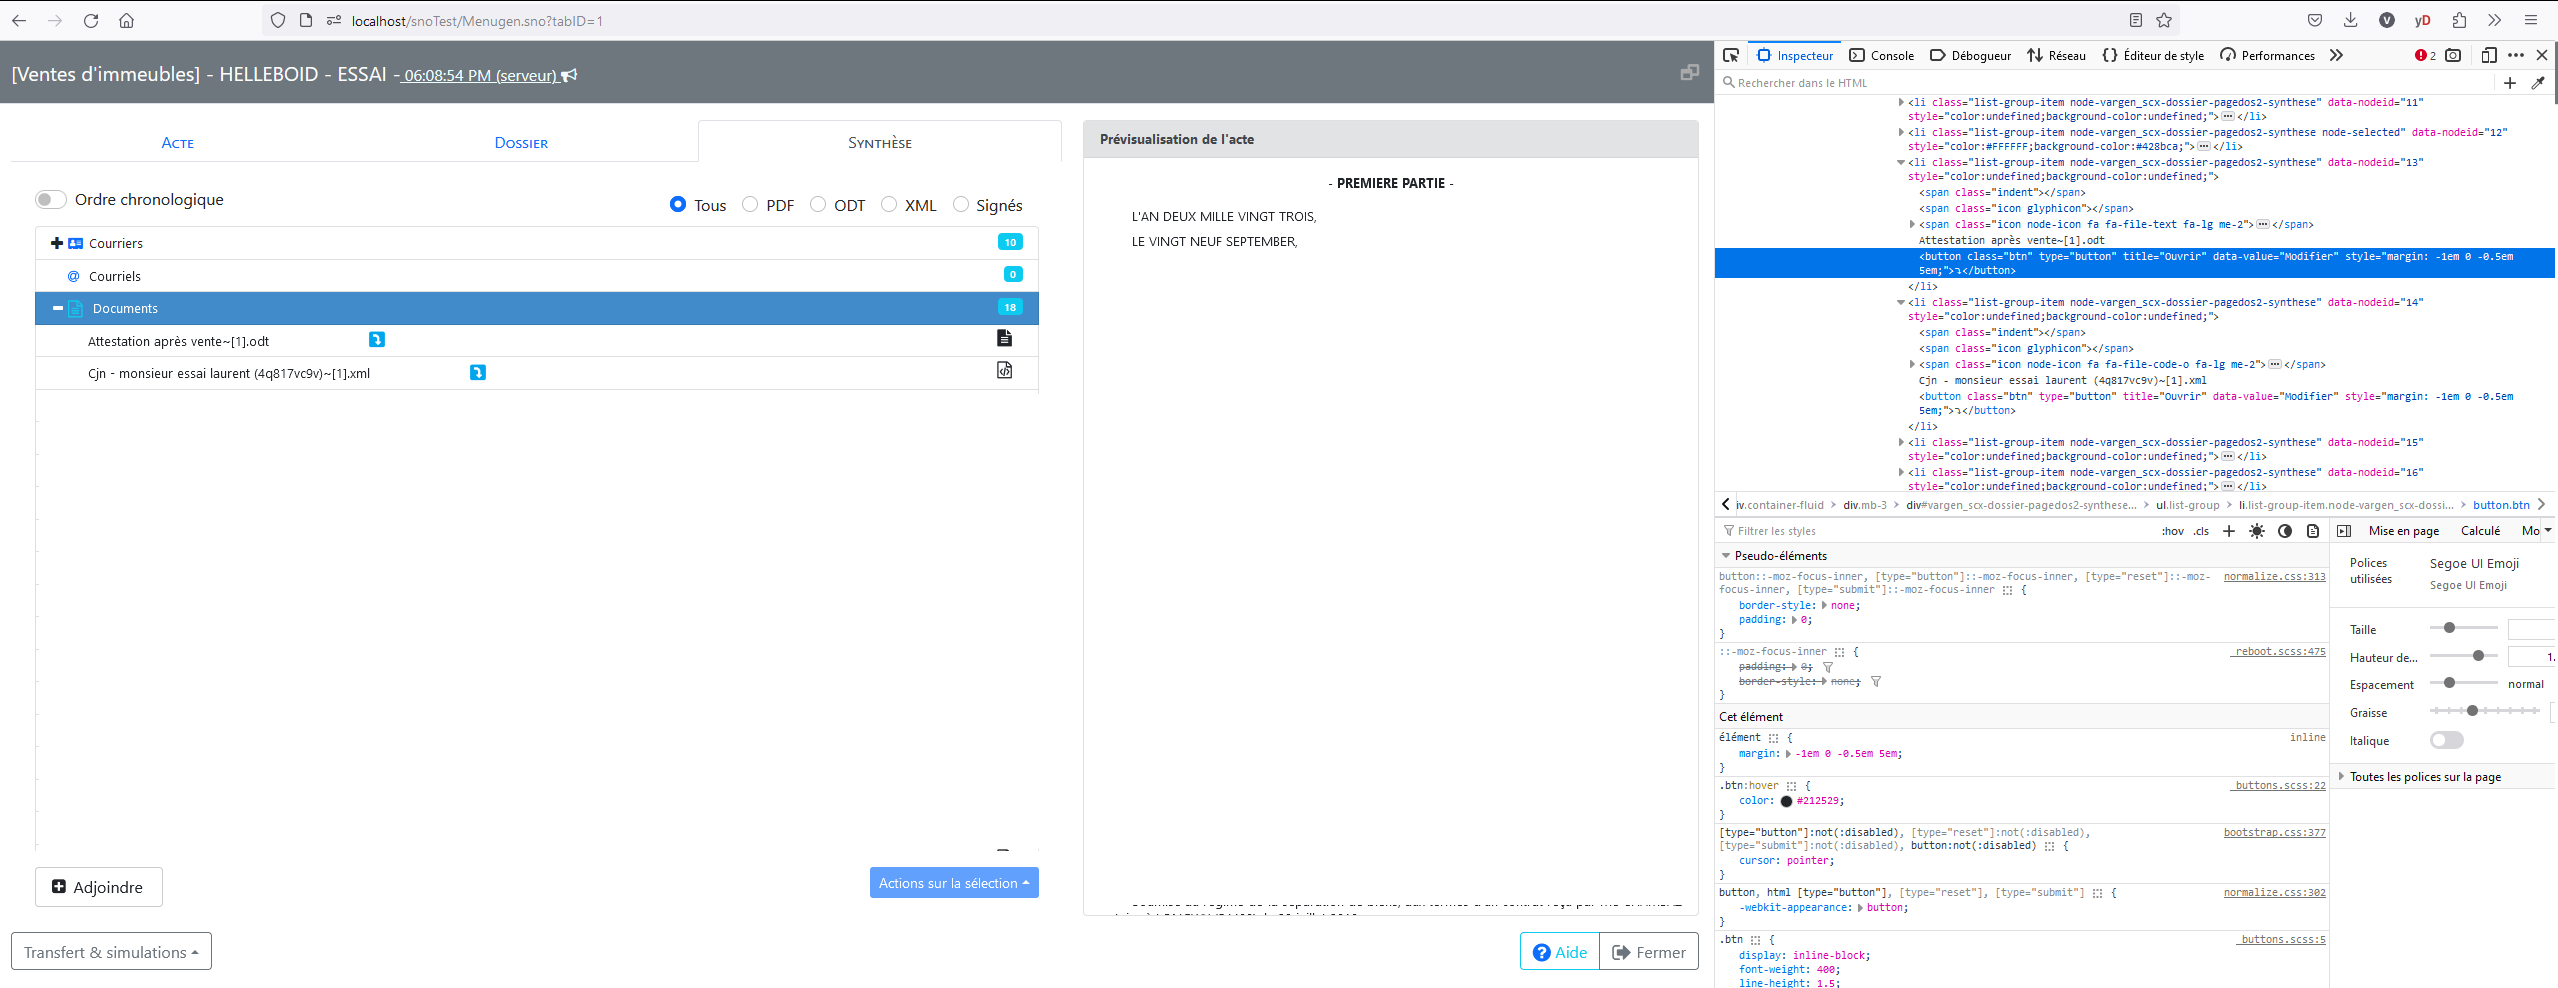Switch to the Acte tab
Viewport: 2558px width, 988px height.
(177, 142)
